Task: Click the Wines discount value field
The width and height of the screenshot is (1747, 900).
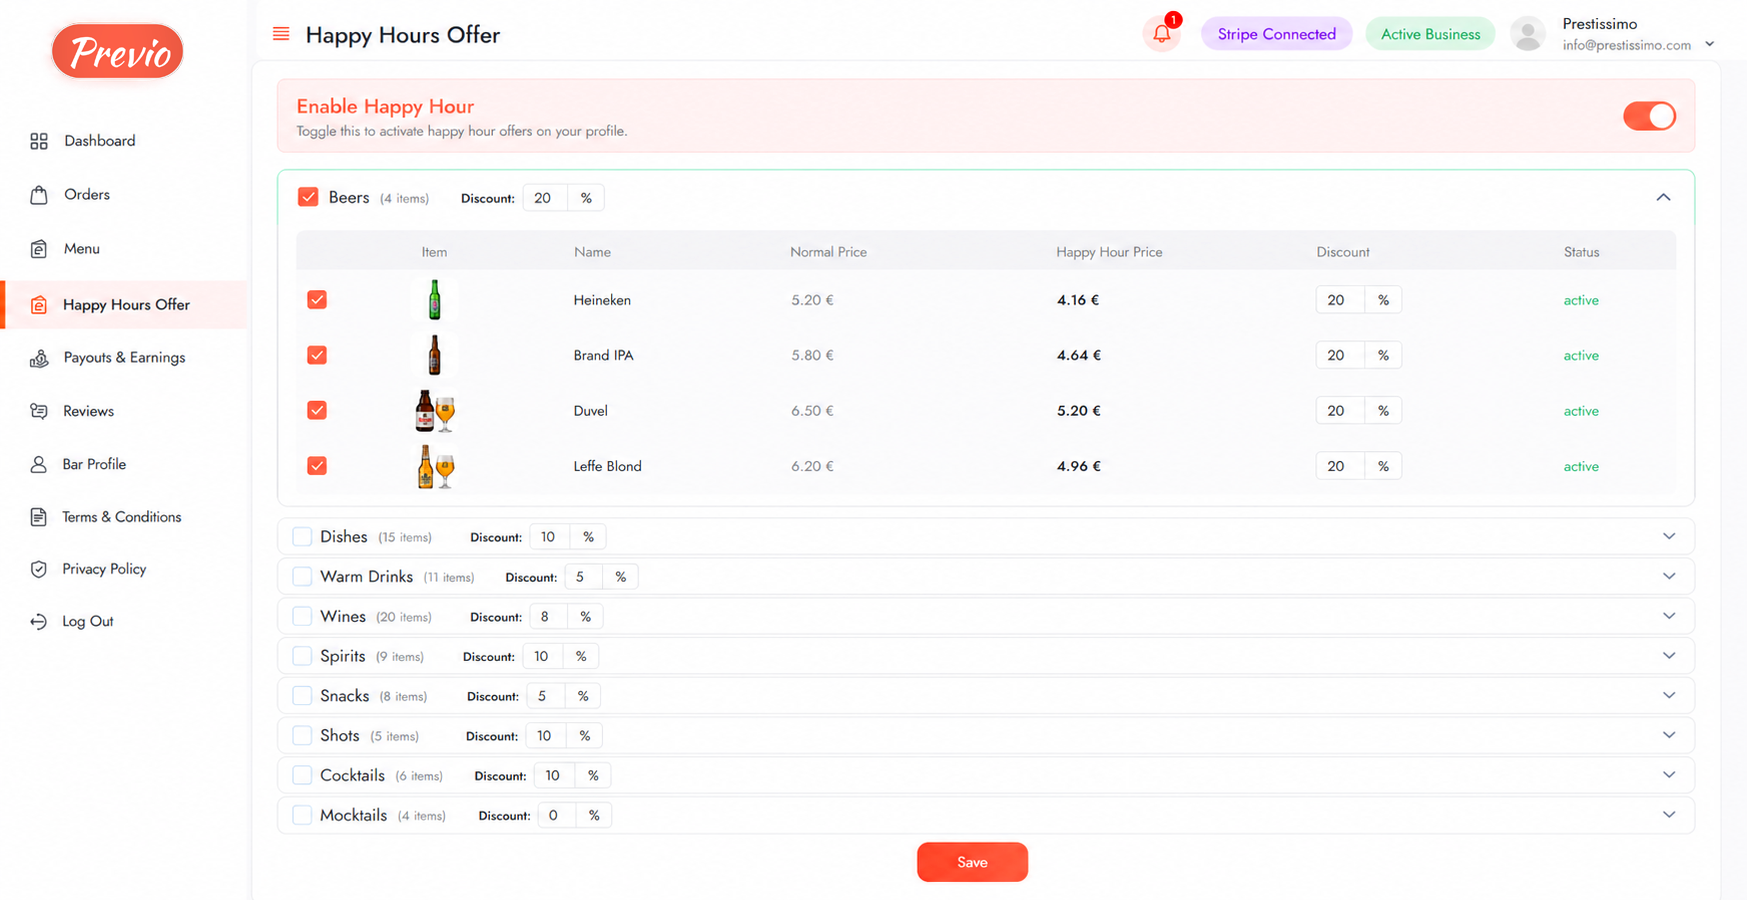Action: 547,616
